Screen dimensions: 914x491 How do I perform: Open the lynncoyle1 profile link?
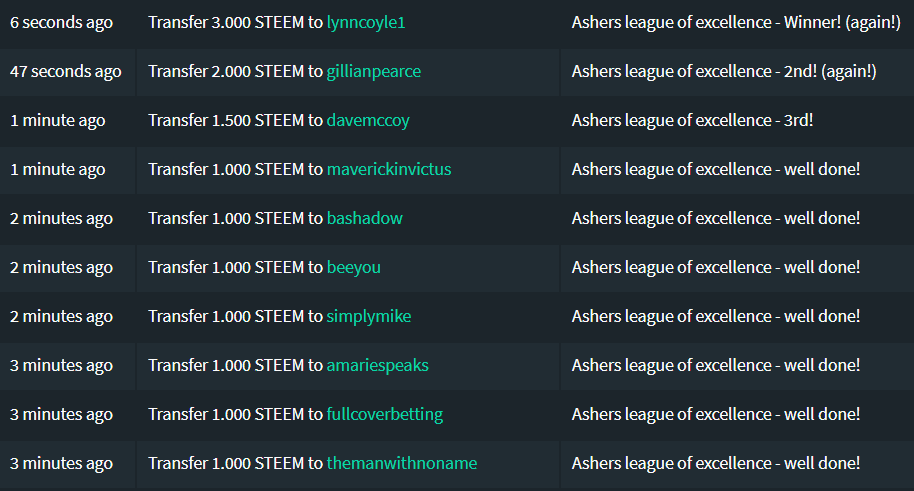[x=365, y=23]
